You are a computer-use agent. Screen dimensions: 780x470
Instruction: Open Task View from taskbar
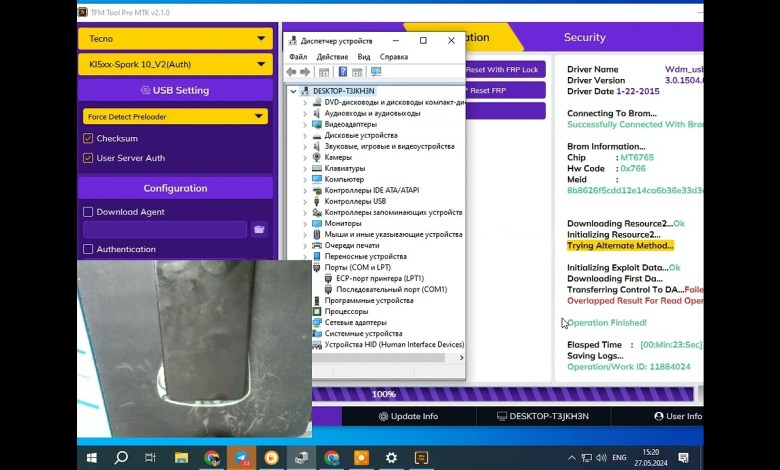pyautogui.click(x=150, y=458)
